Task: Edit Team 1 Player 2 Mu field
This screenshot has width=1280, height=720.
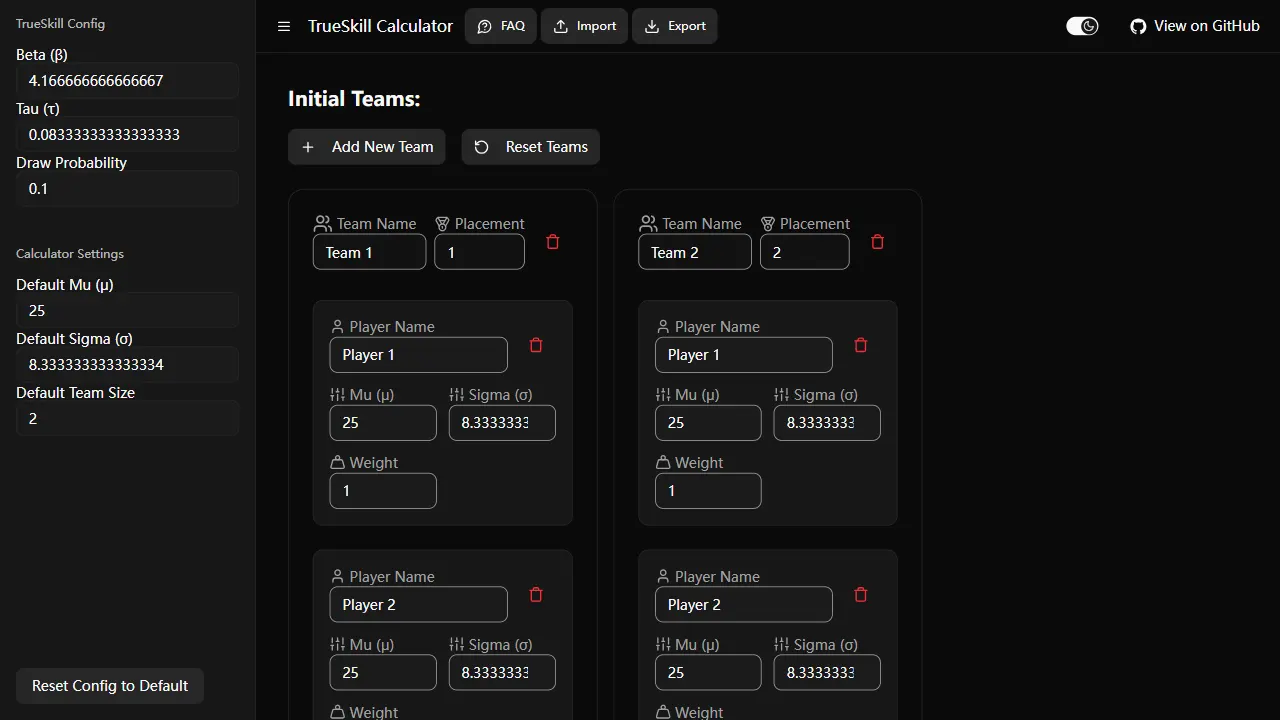Action: click(383, 673)
